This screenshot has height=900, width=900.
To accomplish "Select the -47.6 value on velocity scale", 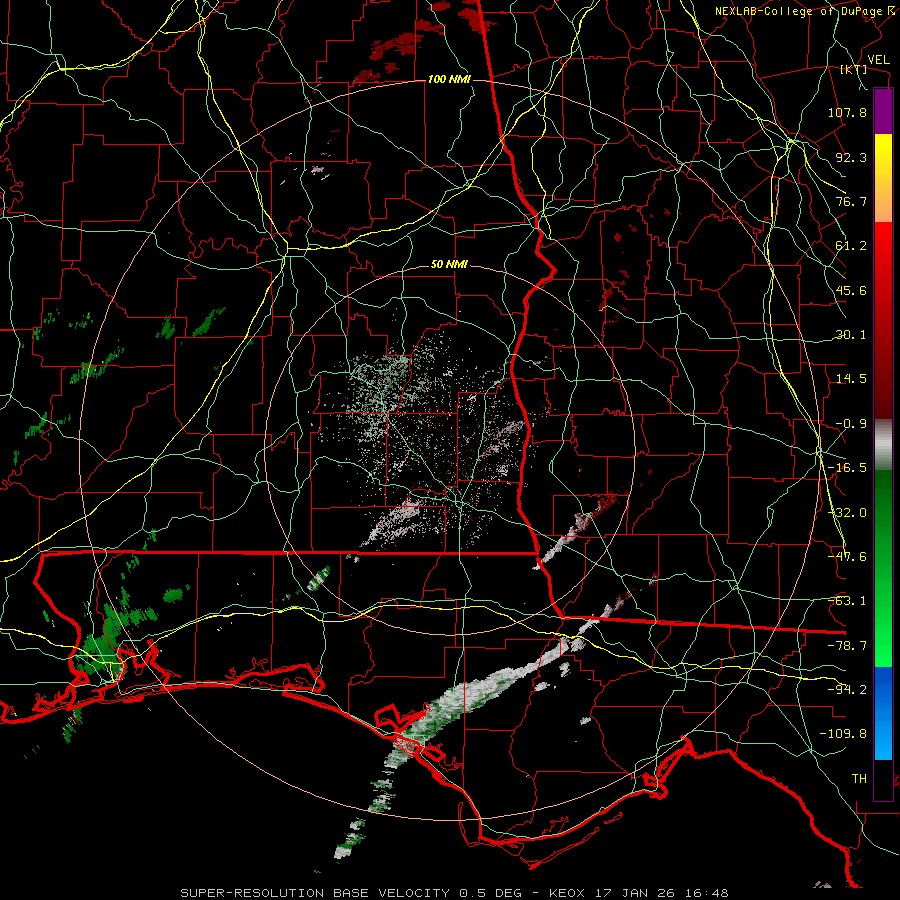I will (847, 557).
